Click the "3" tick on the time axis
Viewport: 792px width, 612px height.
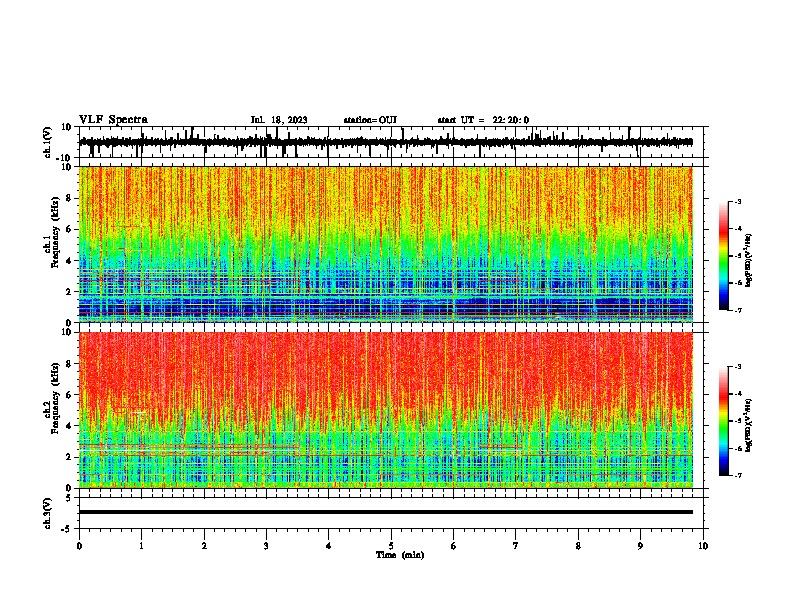[x=266, y=546]
